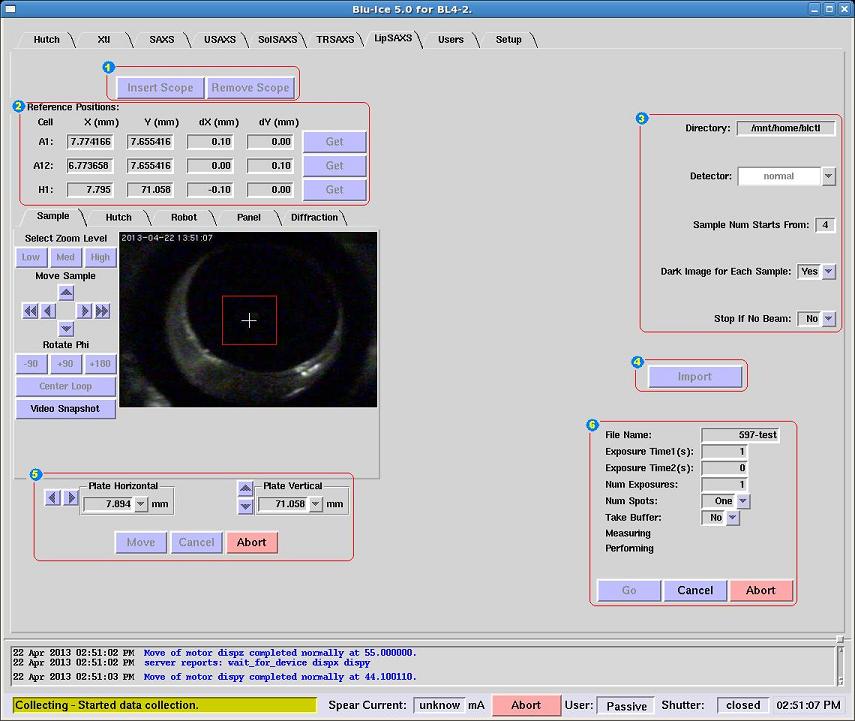Image resolution: width=855 pixels, height=721 pixels.
Task: Click the Move Sample down arrow
Action: 66,329
